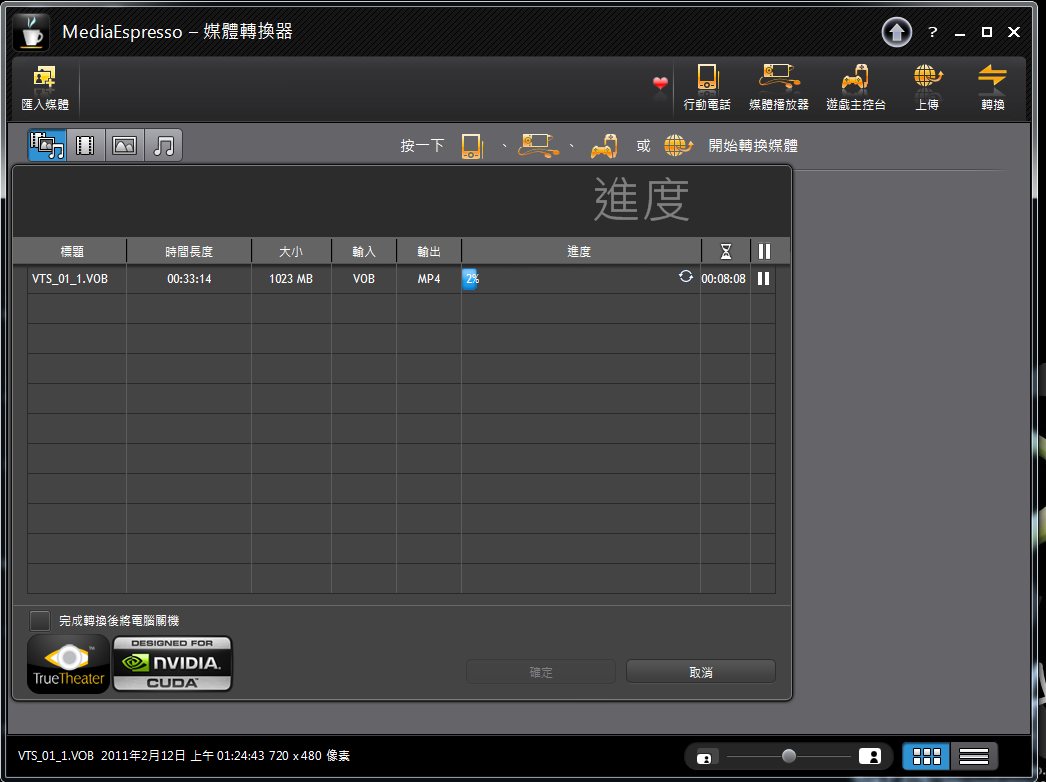Select the Mobile Phone (行動電話) device icon
The width and height of the screenshot is (1046, 782).
tap(706, 87)
